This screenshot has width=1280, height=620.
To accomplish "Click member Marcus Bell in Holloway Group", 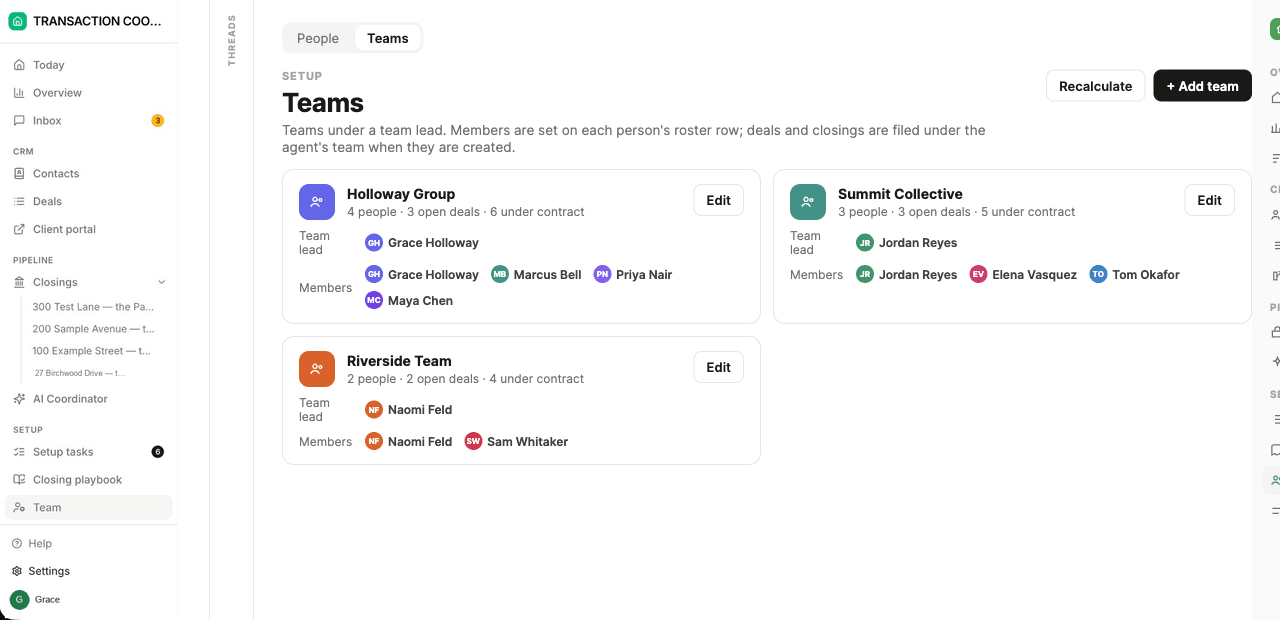I will tap(537, 275).
